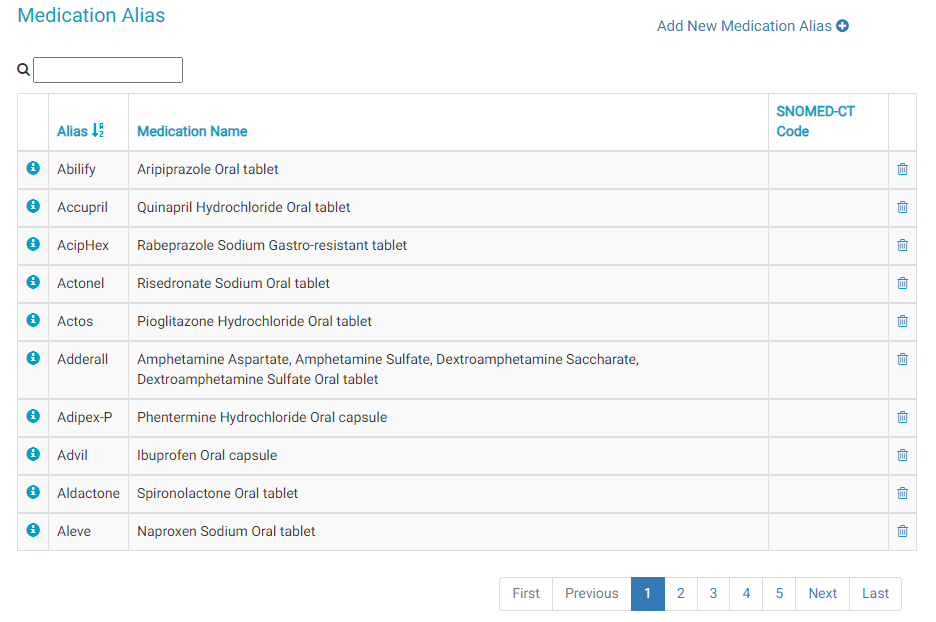Click the info icon for Adipex-P
Viewport: 936px width, 622px height.
click(x=33, y=416)
